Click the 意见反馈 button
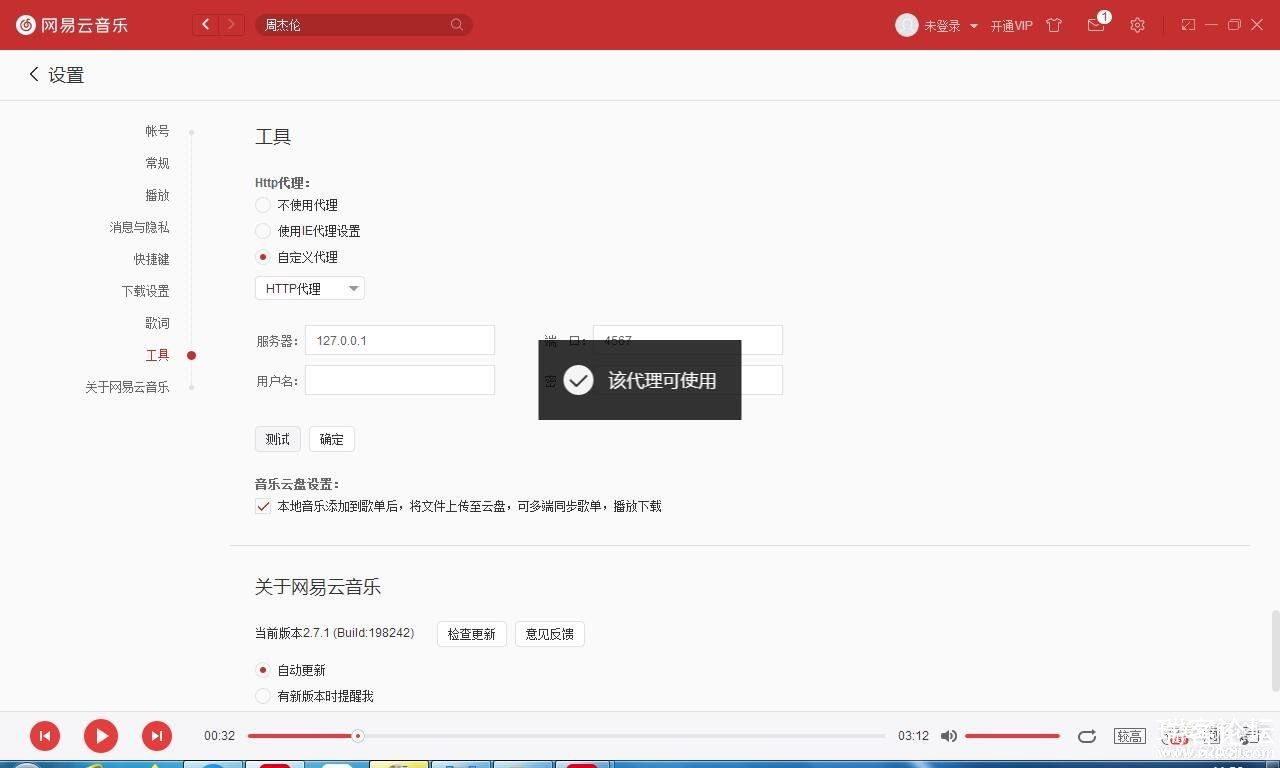The height and width of the screenshot is (768, 1280). pos(550,634)
